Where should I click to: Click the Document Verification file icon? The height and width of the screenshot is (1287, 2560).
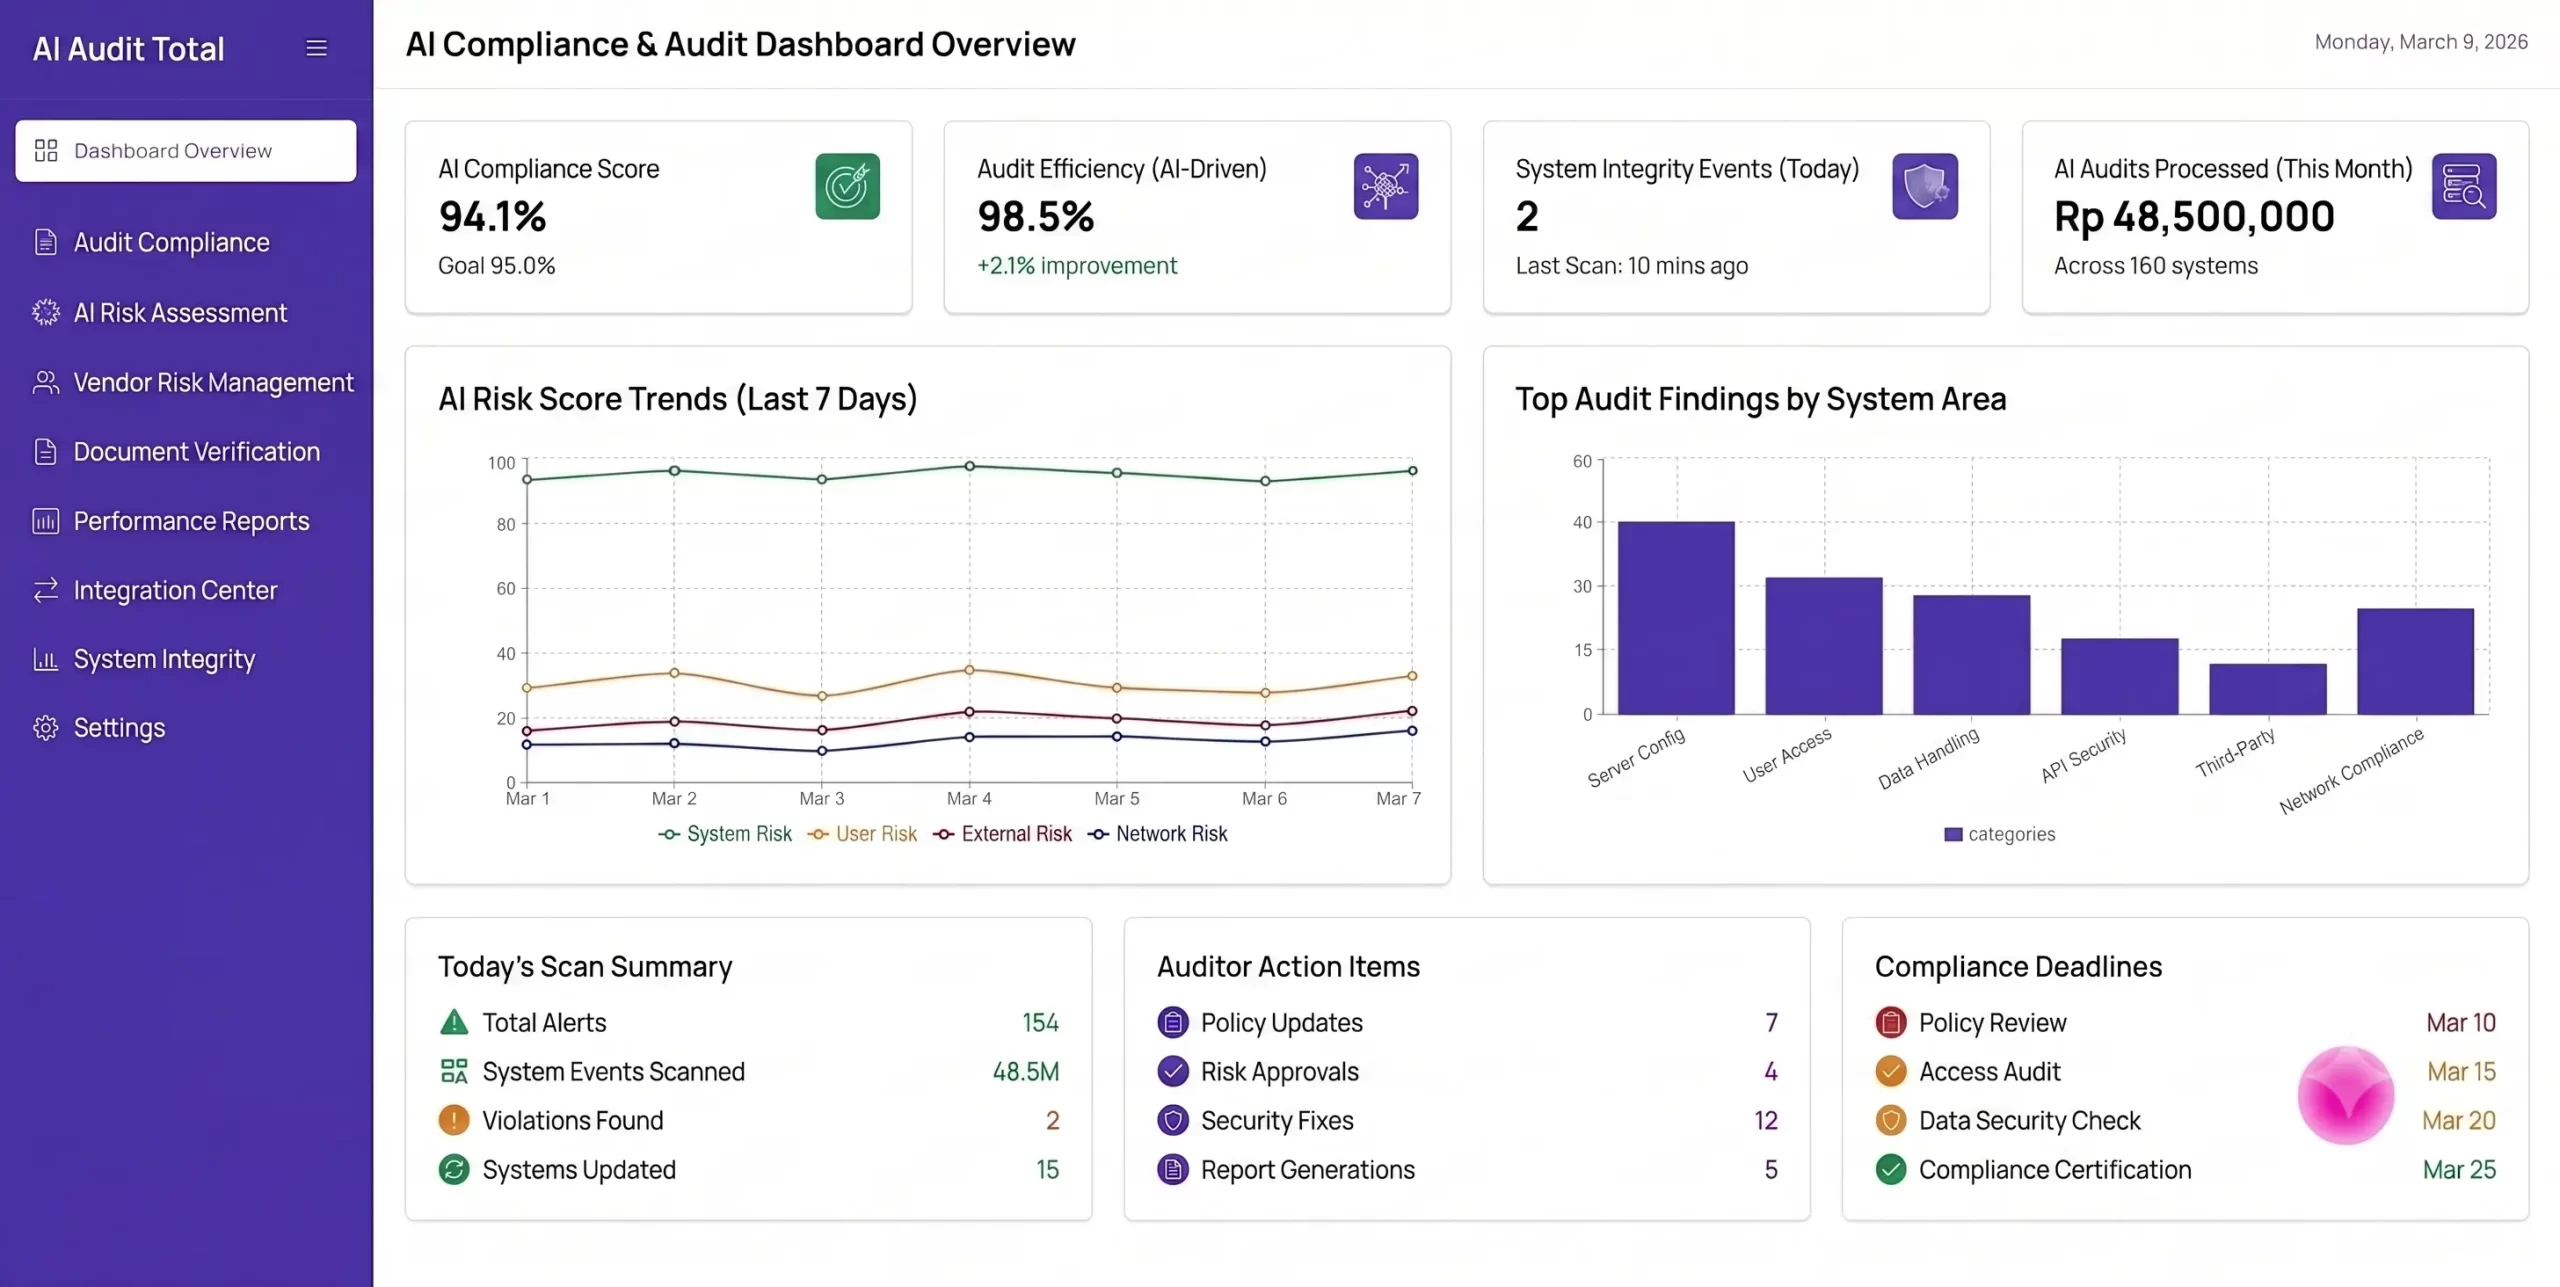pyautogui.click(x=46, y=452)
